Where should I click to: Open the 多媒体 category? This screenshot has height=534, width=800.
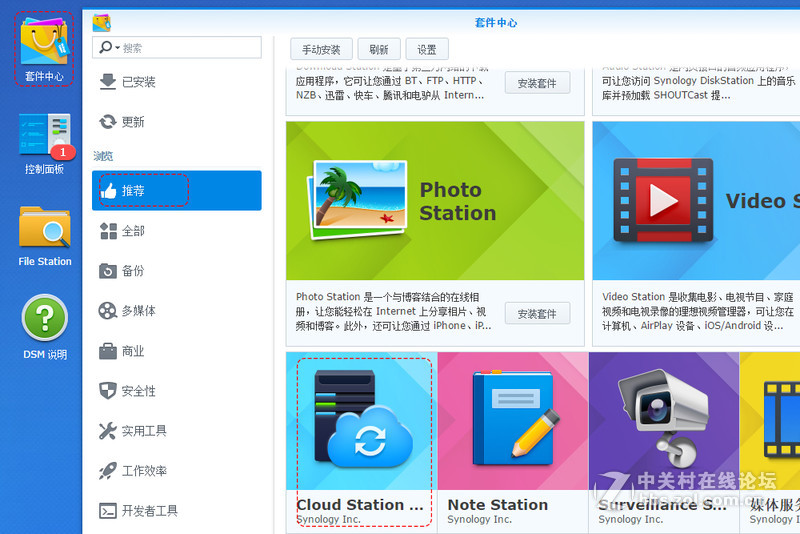[138, 311]
